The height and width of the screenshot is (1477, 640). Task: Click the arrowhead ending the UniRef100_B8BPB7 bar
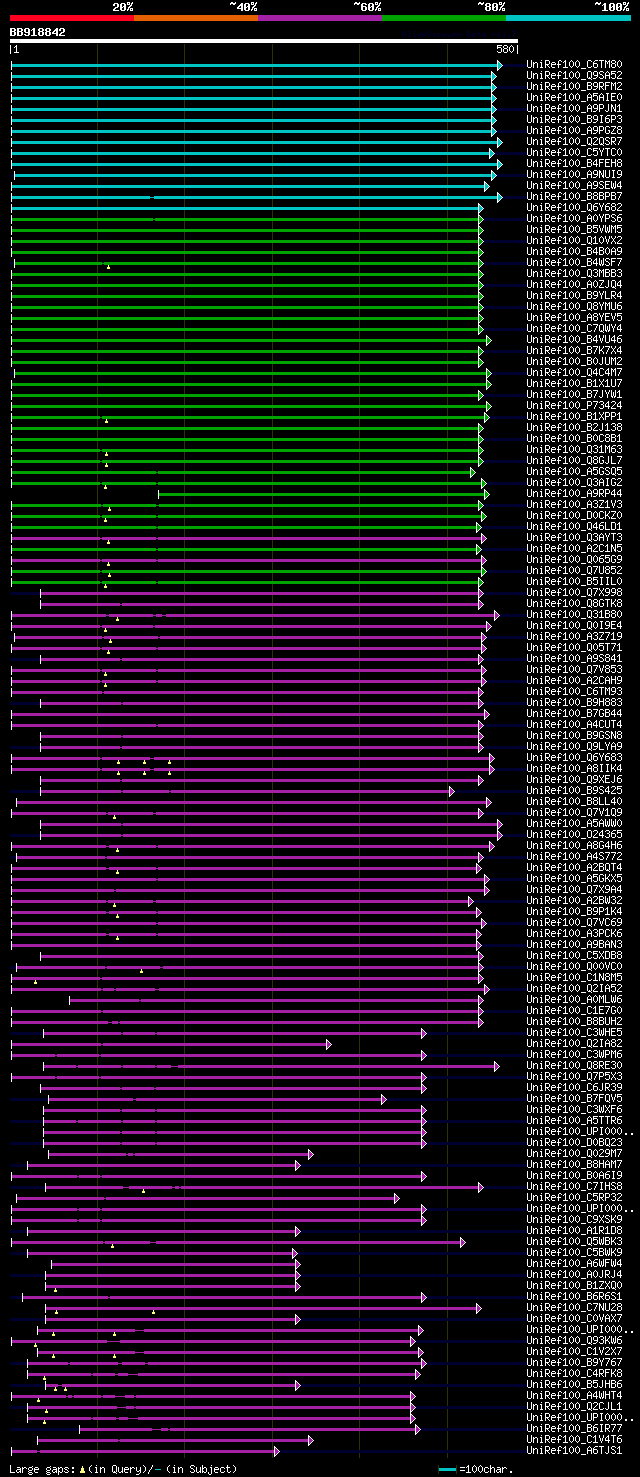[x=499, y=197]
